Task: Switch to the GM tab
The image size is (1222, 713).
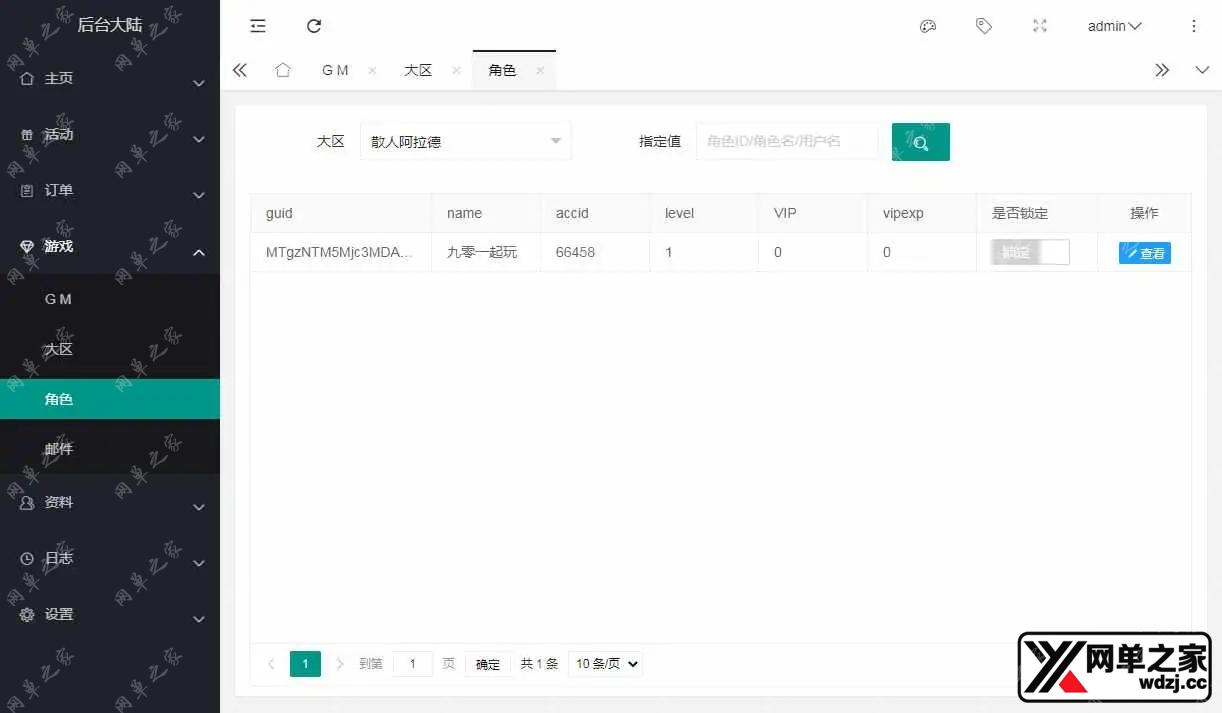Action: (x=335, y=70)
